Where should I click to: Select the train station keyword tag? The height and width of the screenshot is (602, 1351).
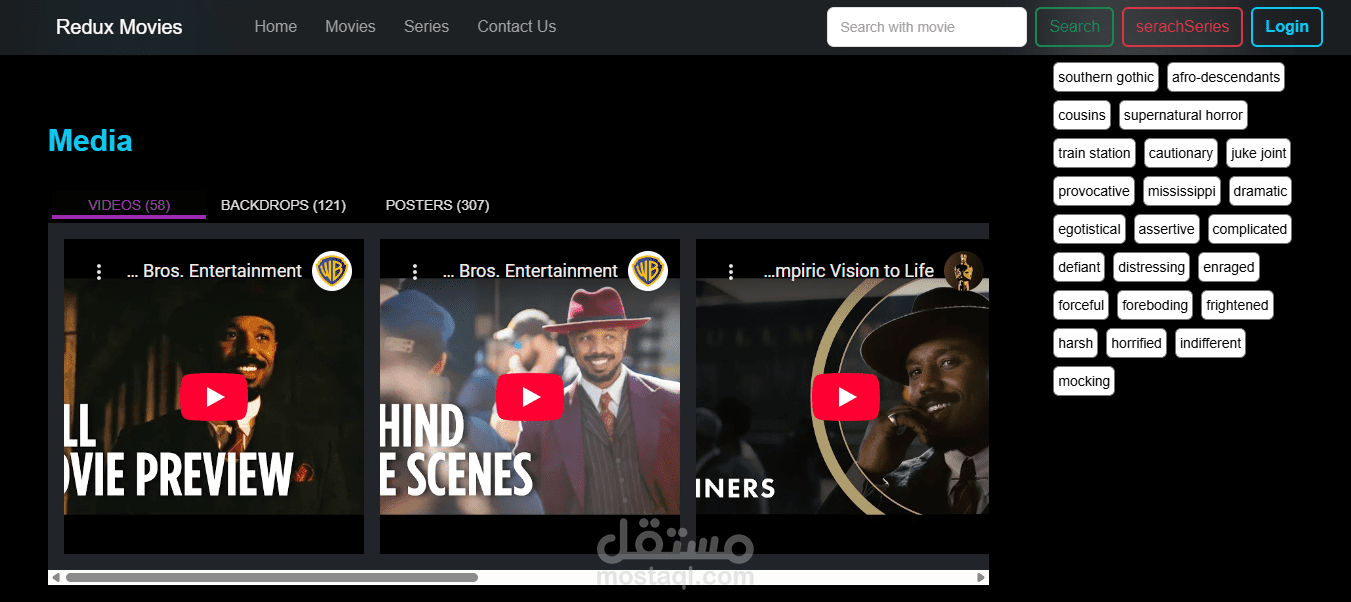[1094, 153]
